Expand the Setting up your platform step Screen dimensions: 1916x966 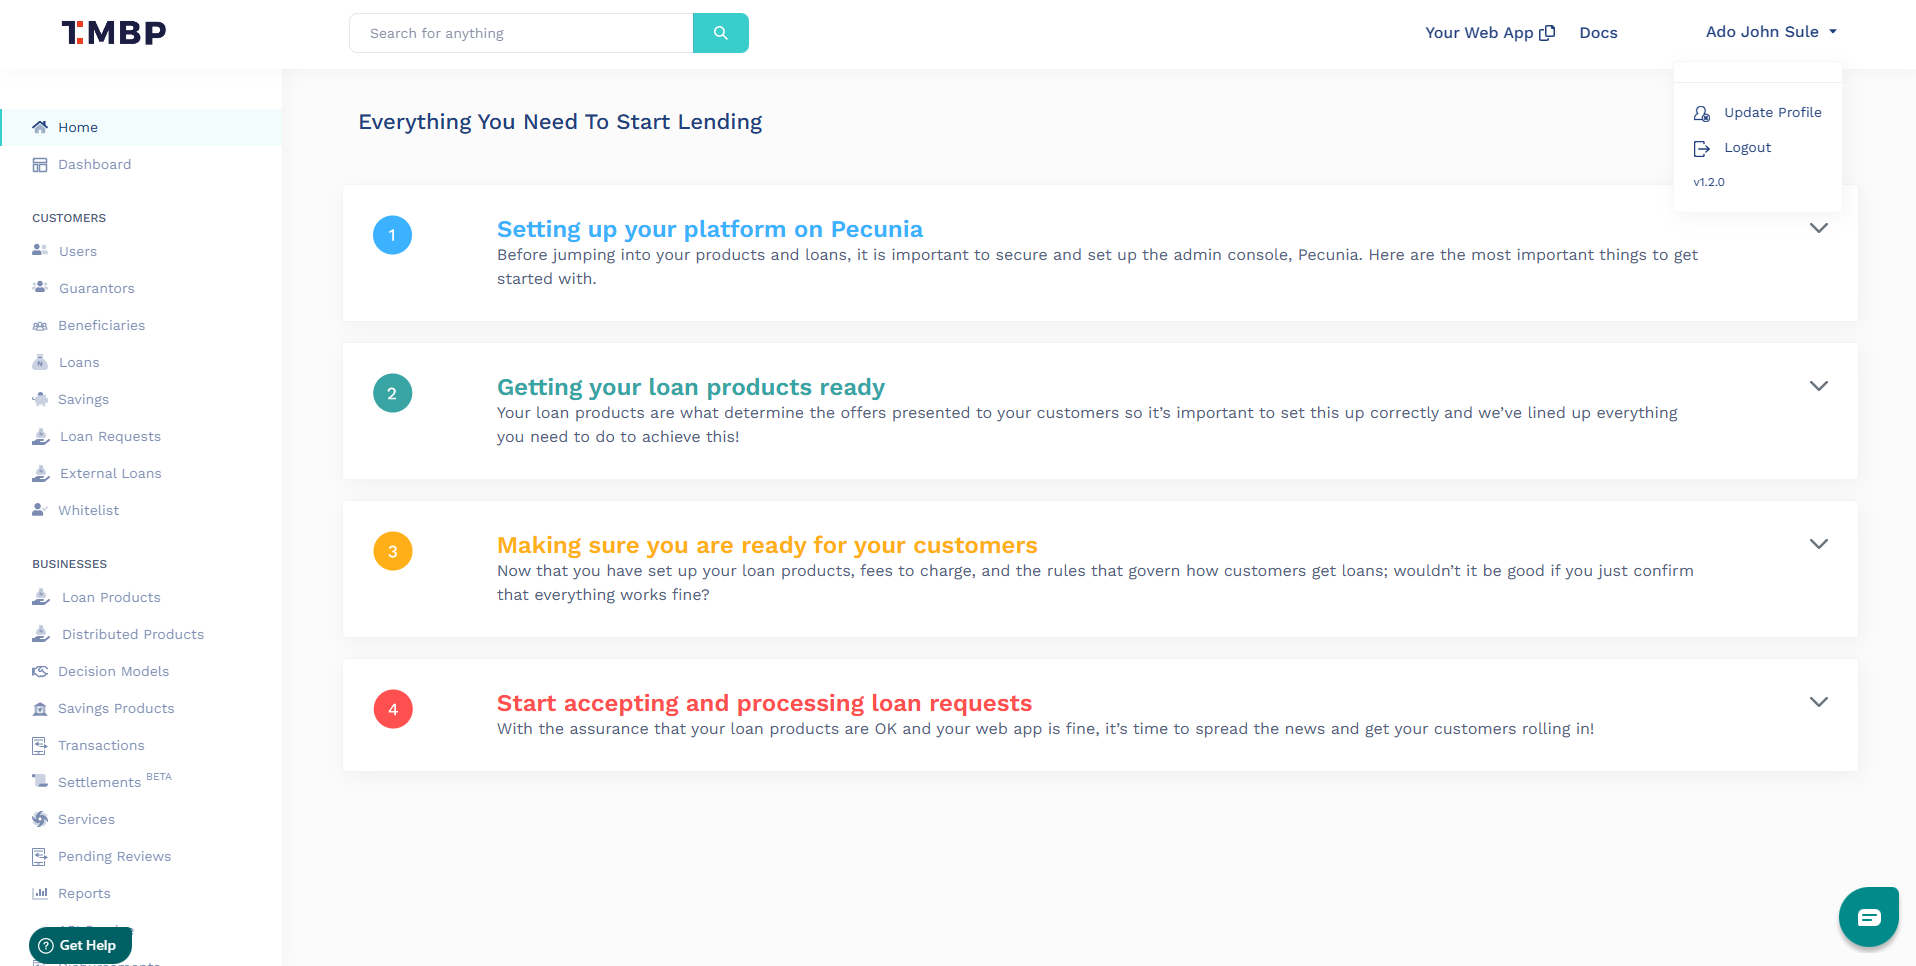1819,228
